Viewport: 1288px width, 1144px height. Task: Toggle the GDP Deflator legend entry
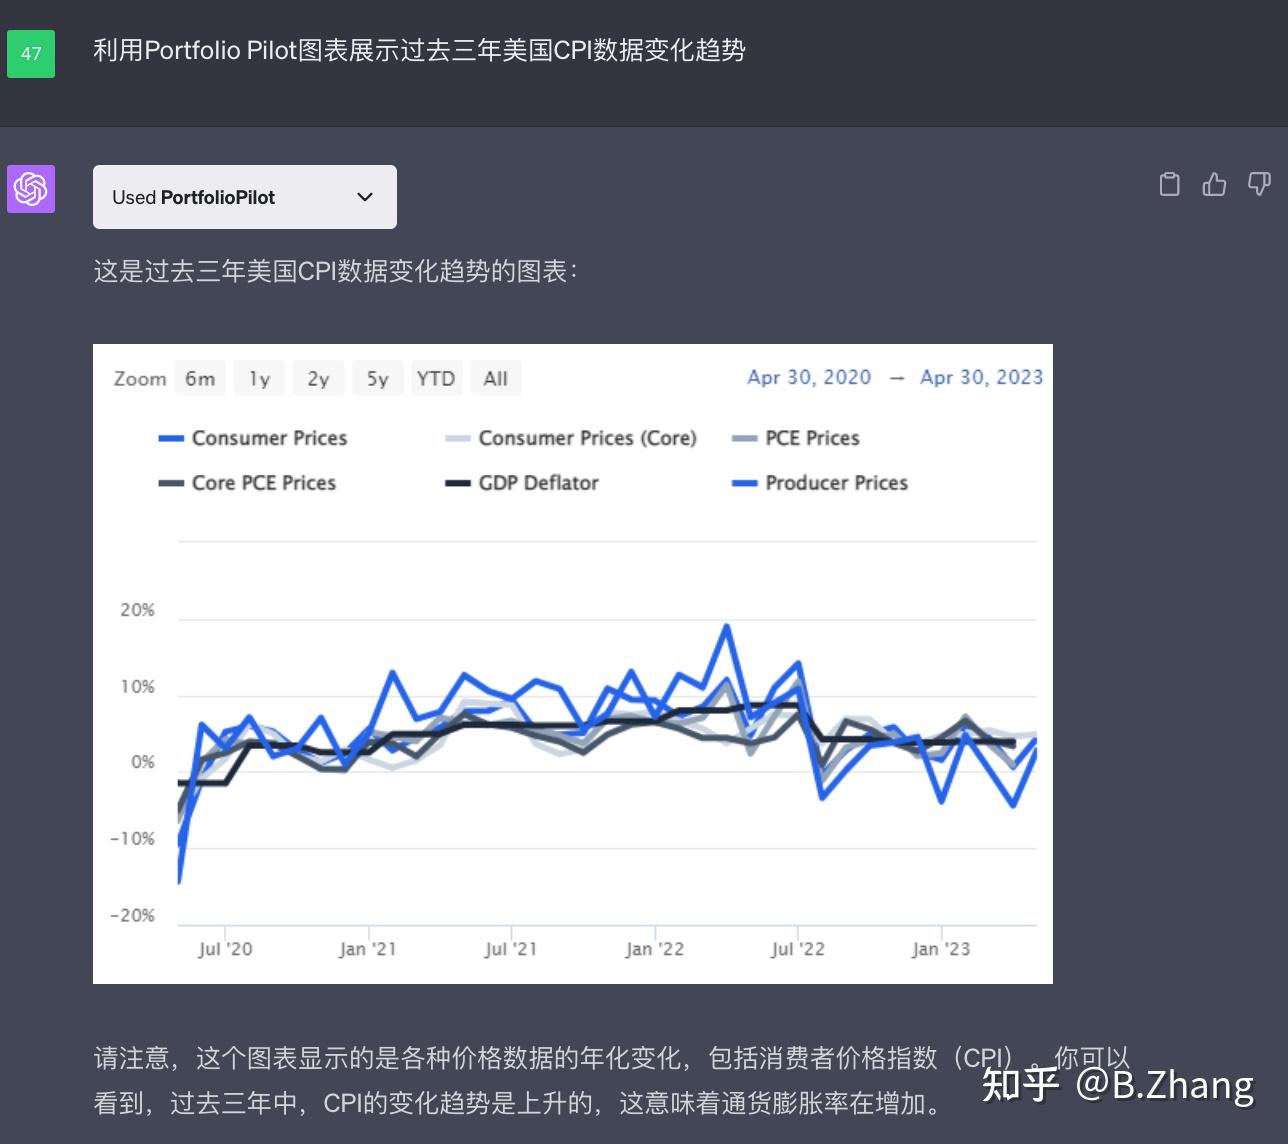[522, 483]
